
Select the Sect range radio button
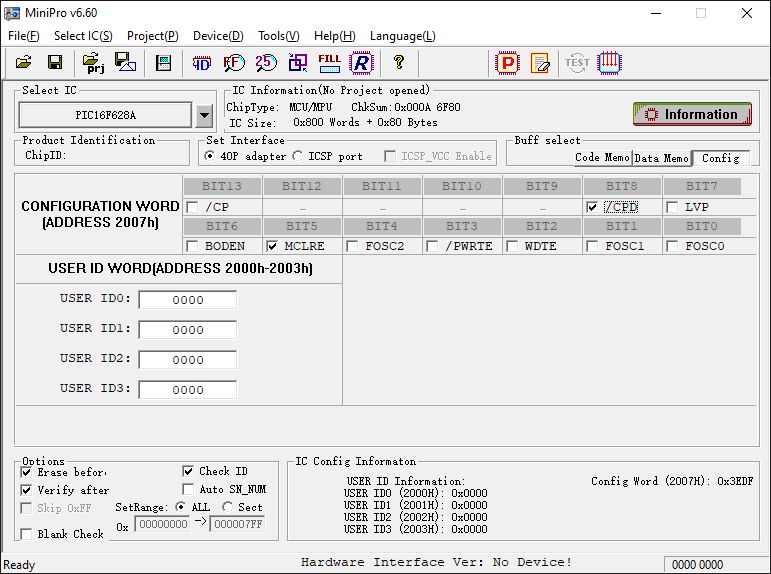[x=227, y=507]
